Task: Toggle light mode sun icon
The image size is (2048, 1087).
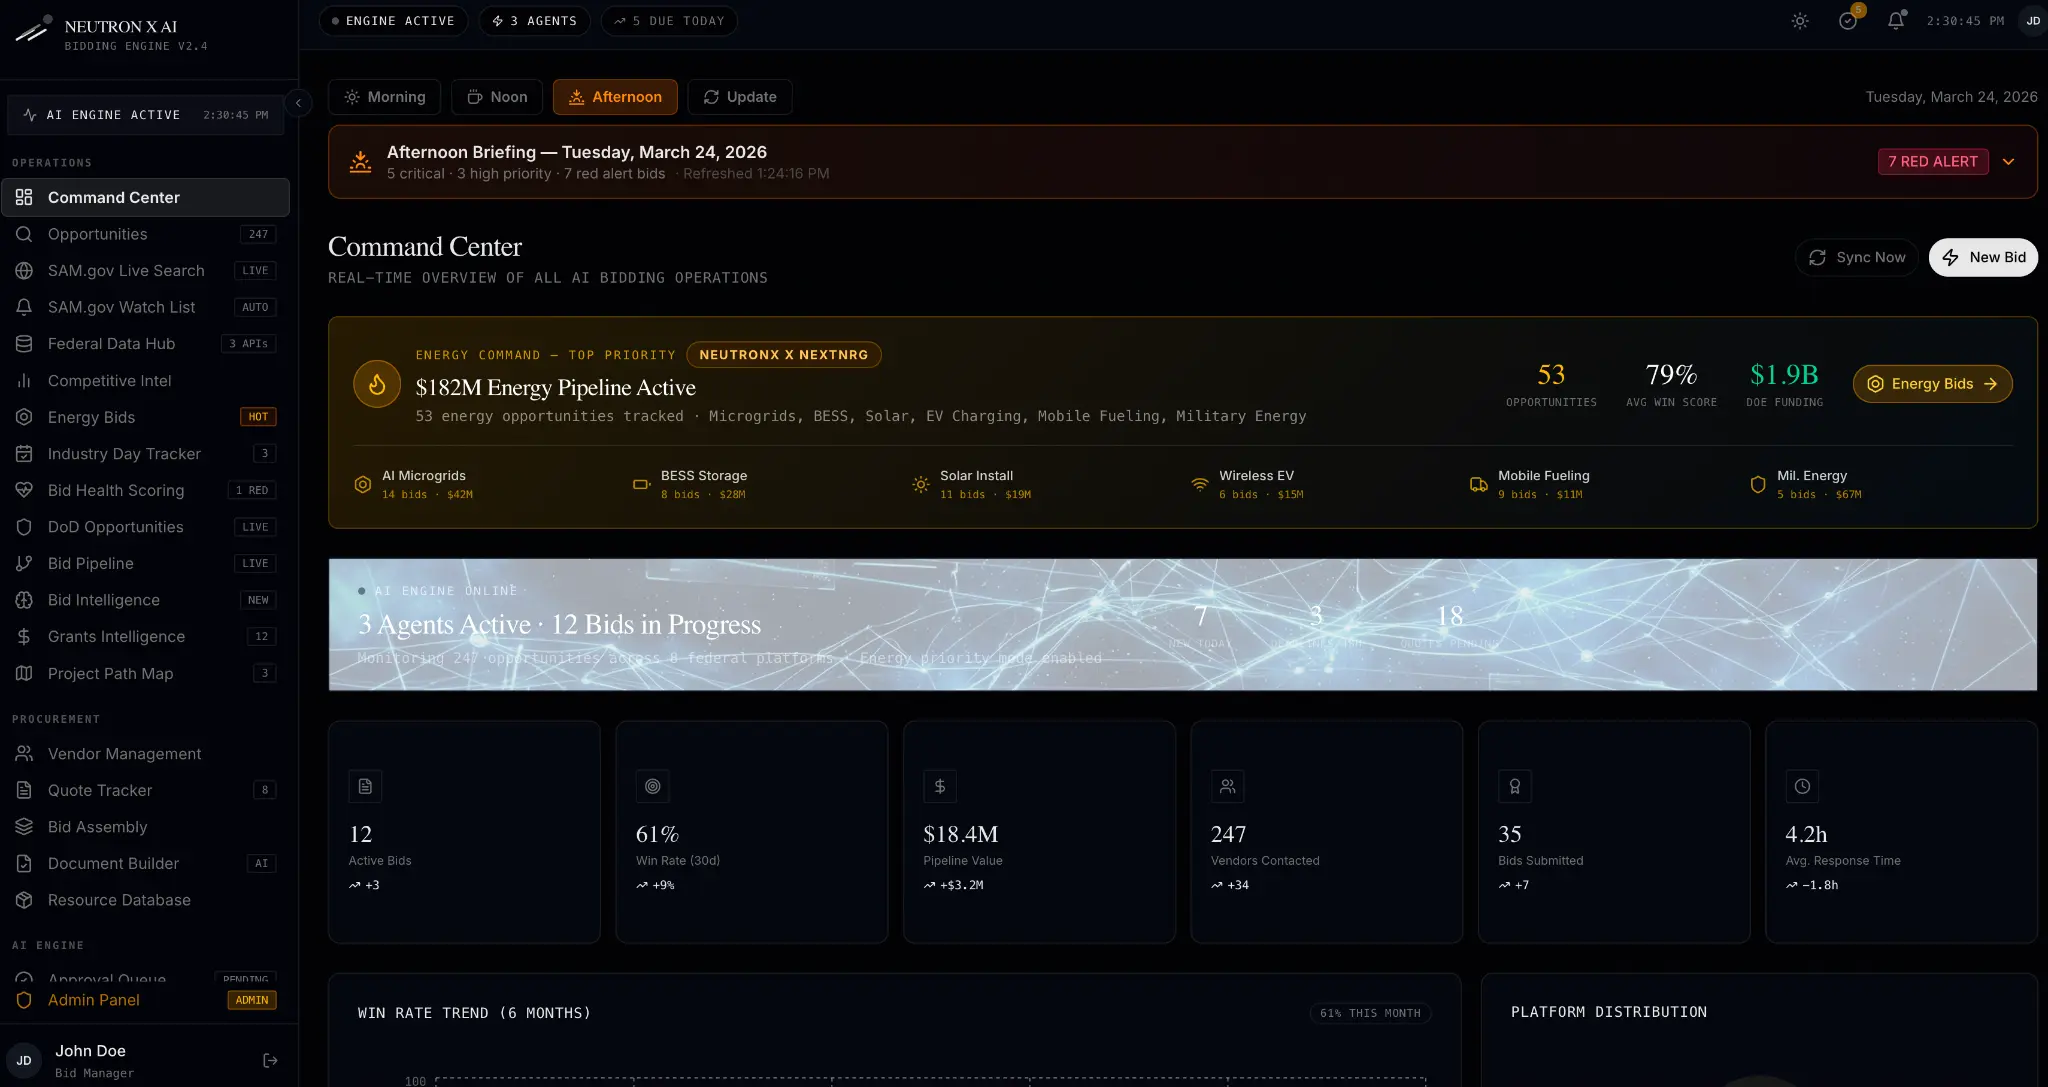Action: point(1800,21)
